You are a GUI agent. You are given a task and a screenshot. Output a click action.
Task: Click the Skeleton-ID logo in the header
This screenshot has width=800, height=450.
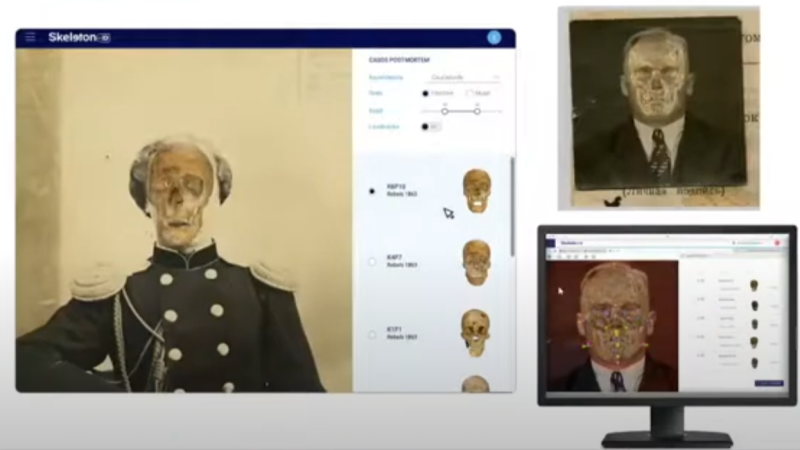79,37
